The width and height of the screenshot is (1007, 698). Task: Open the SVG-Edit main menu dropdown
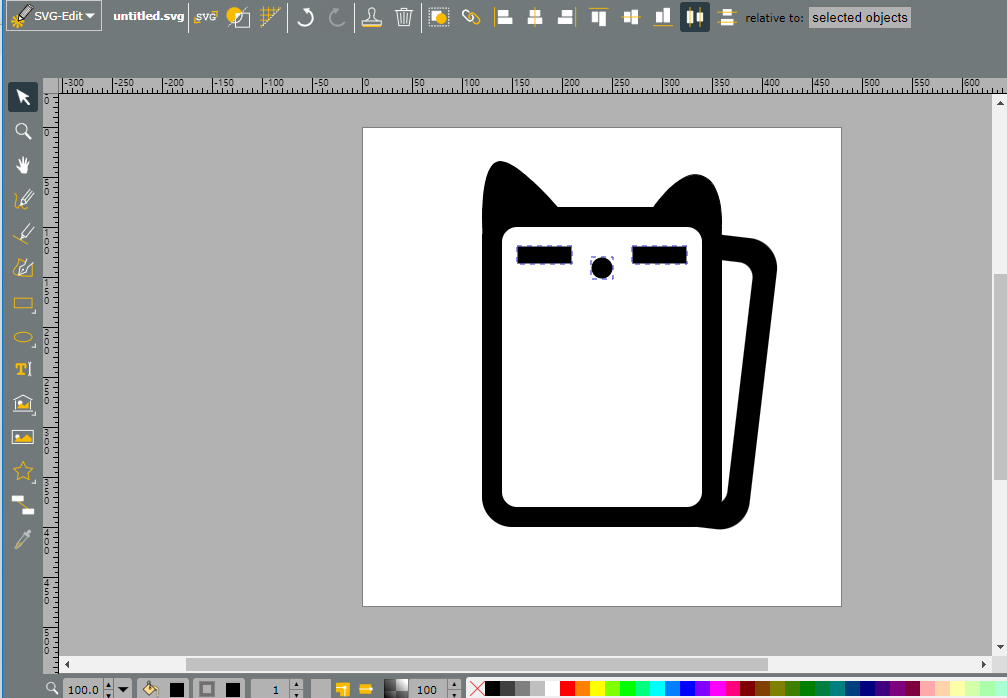54,16
